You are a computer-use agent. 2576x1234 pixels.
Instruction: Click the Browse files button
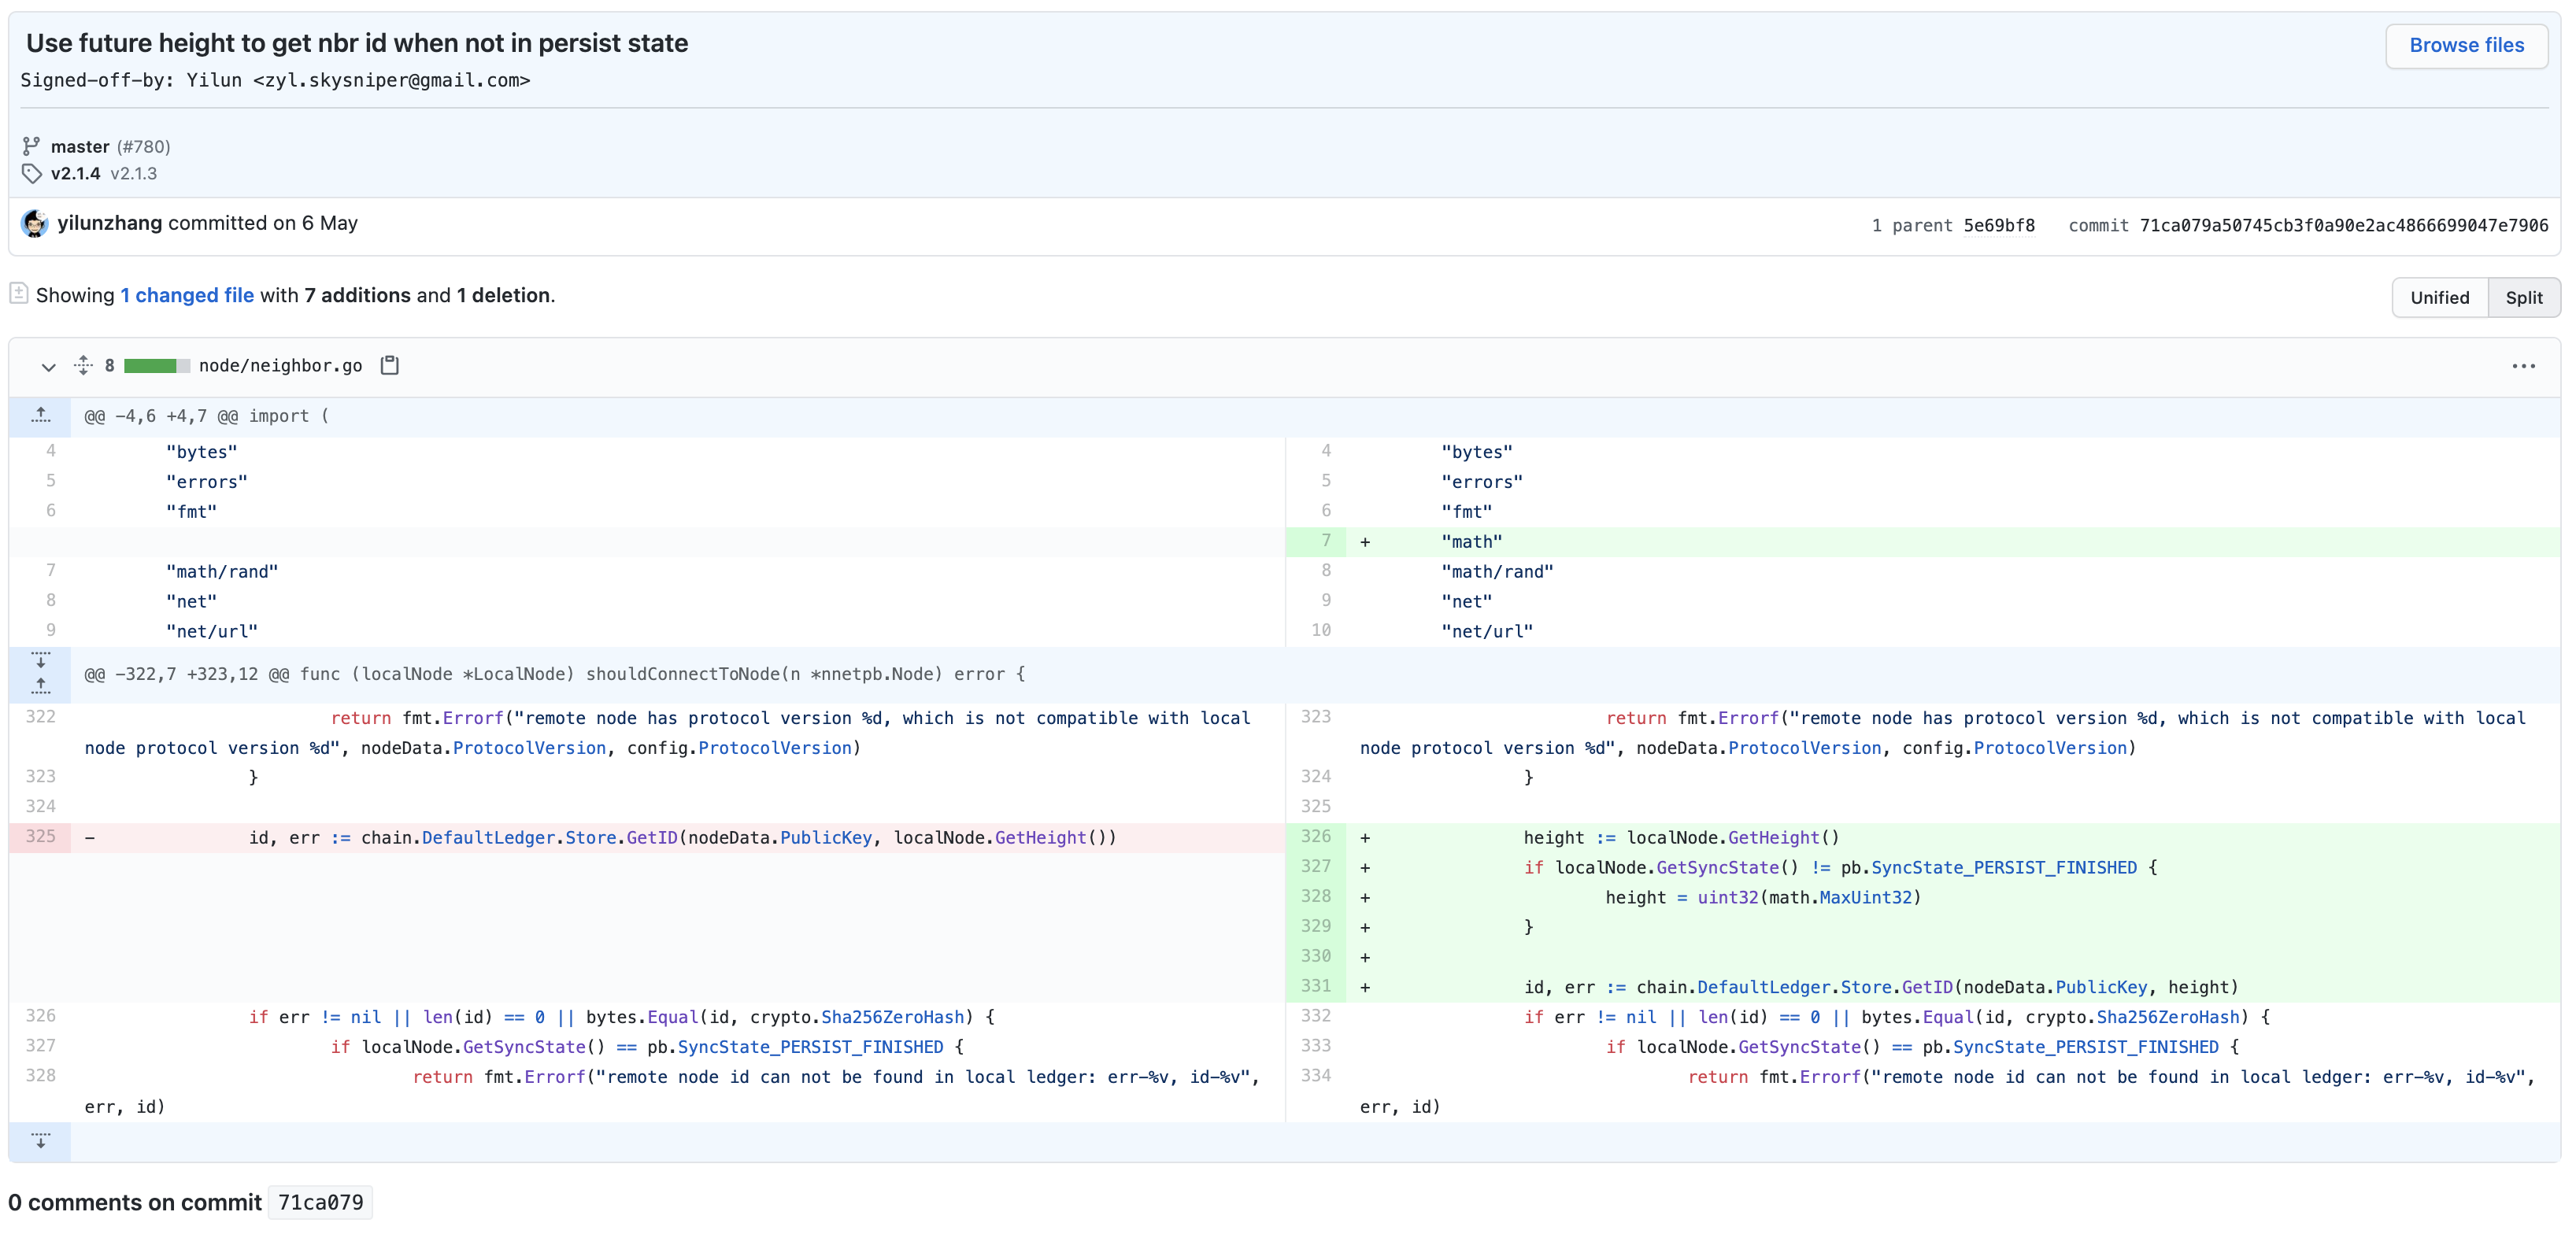2466,46
